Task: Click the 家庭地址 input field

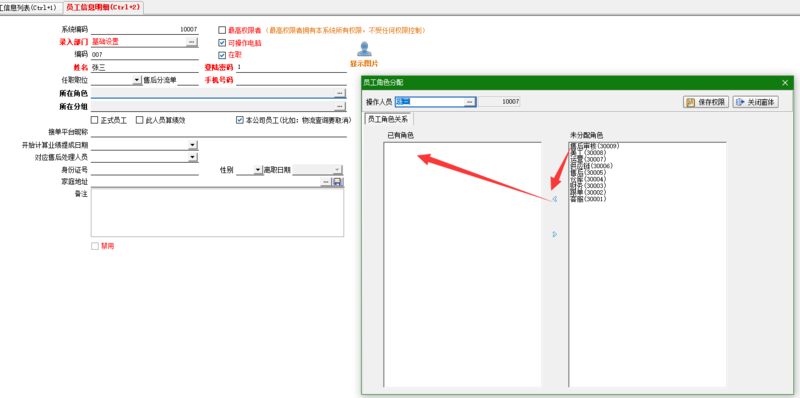Action: coord(205,182)
